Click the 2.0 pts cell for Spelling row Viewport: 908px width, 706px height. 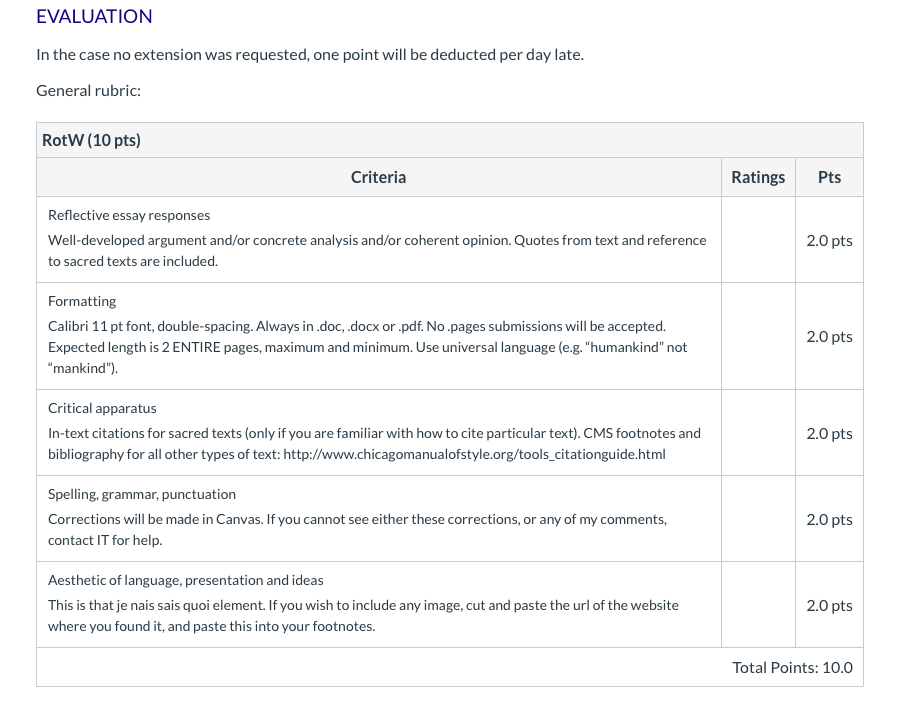[x=829, y=520]
